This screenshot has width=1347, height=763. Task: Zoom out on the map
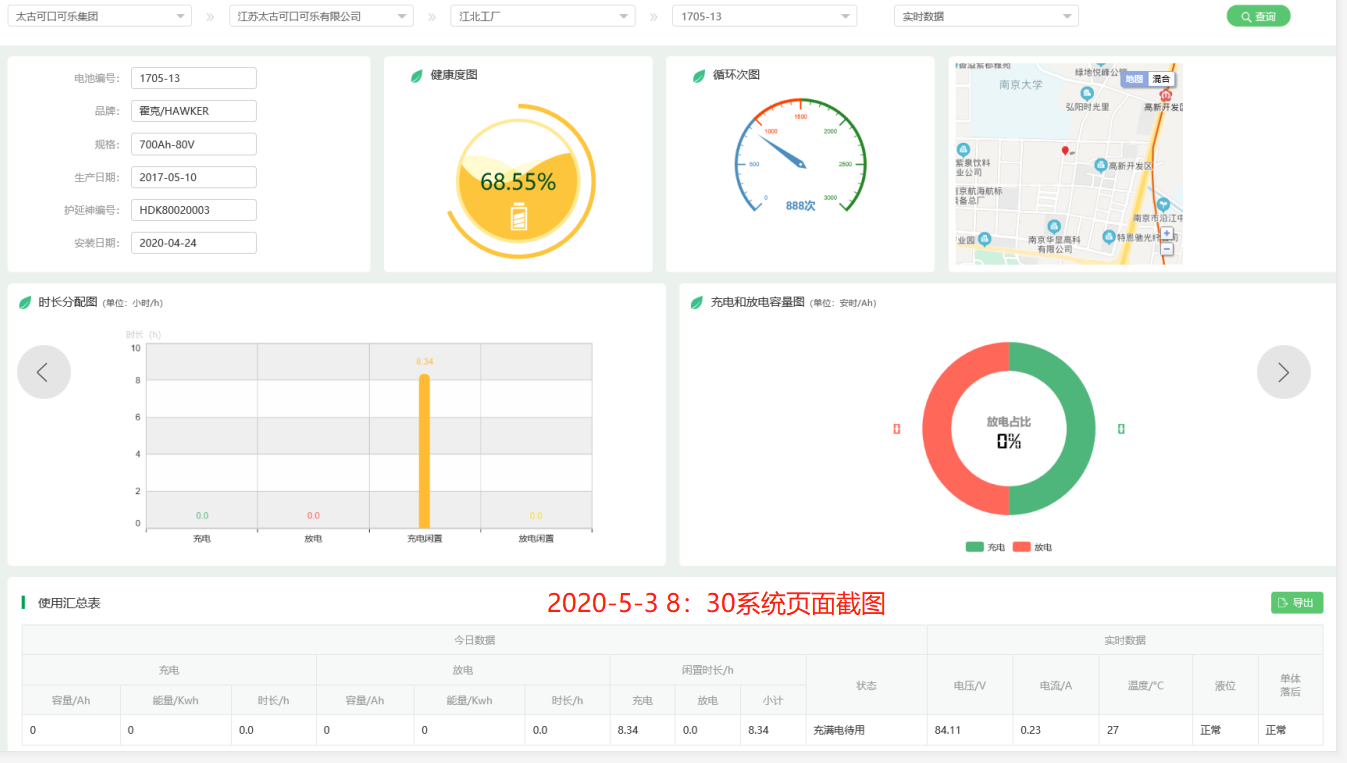(x=1166, y=247)
